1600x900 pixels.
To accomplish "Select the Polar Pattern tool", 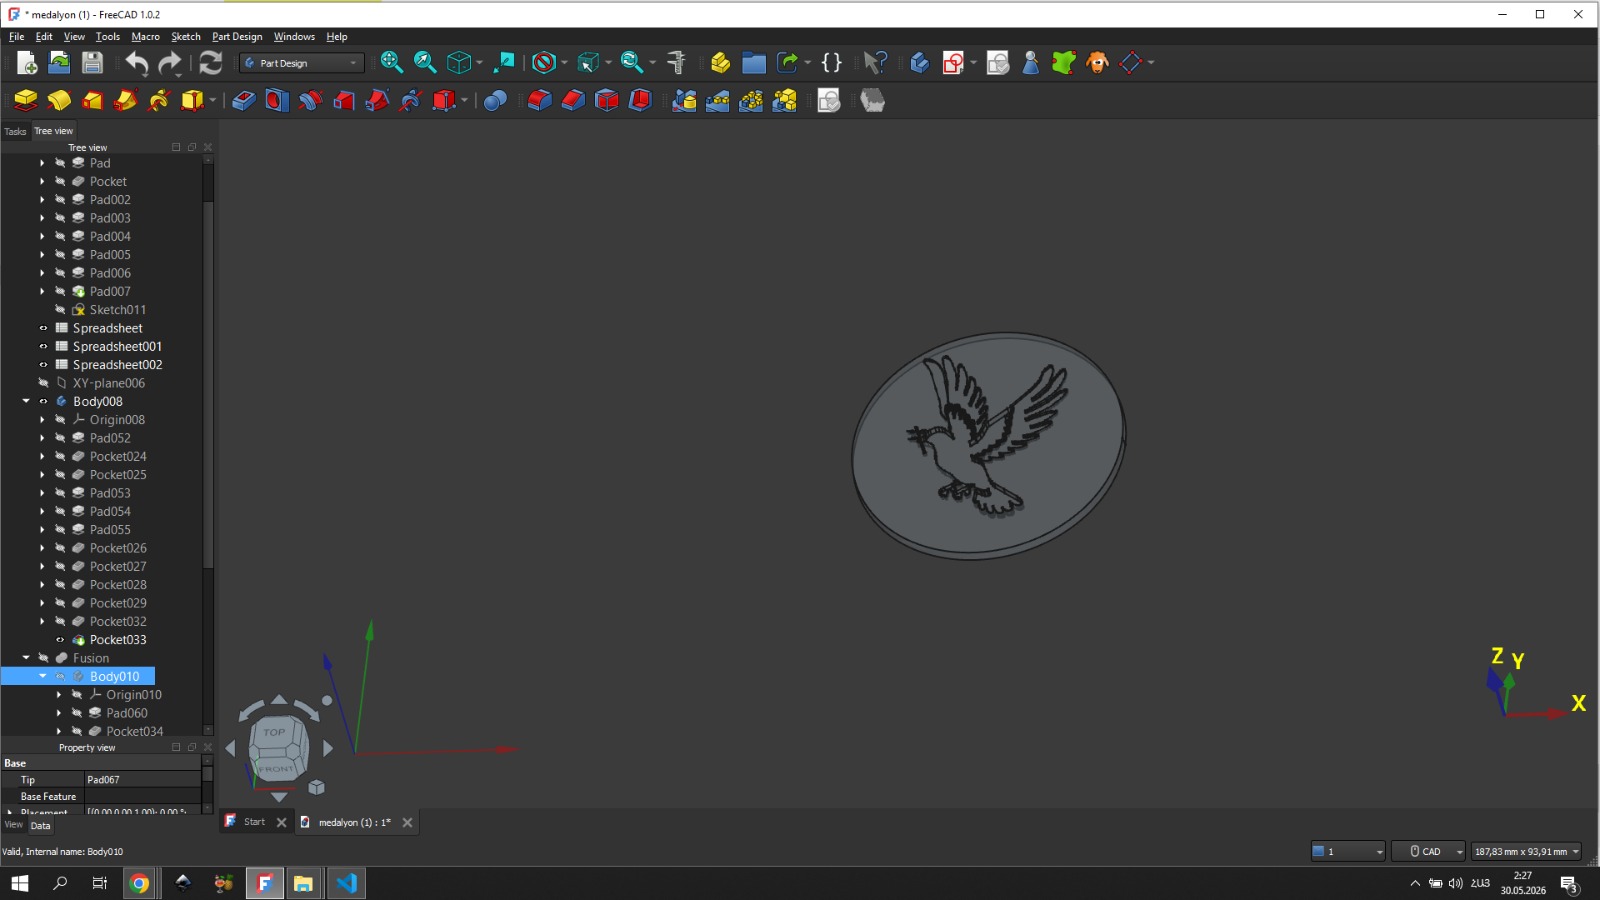I will (x=751, y=100).
